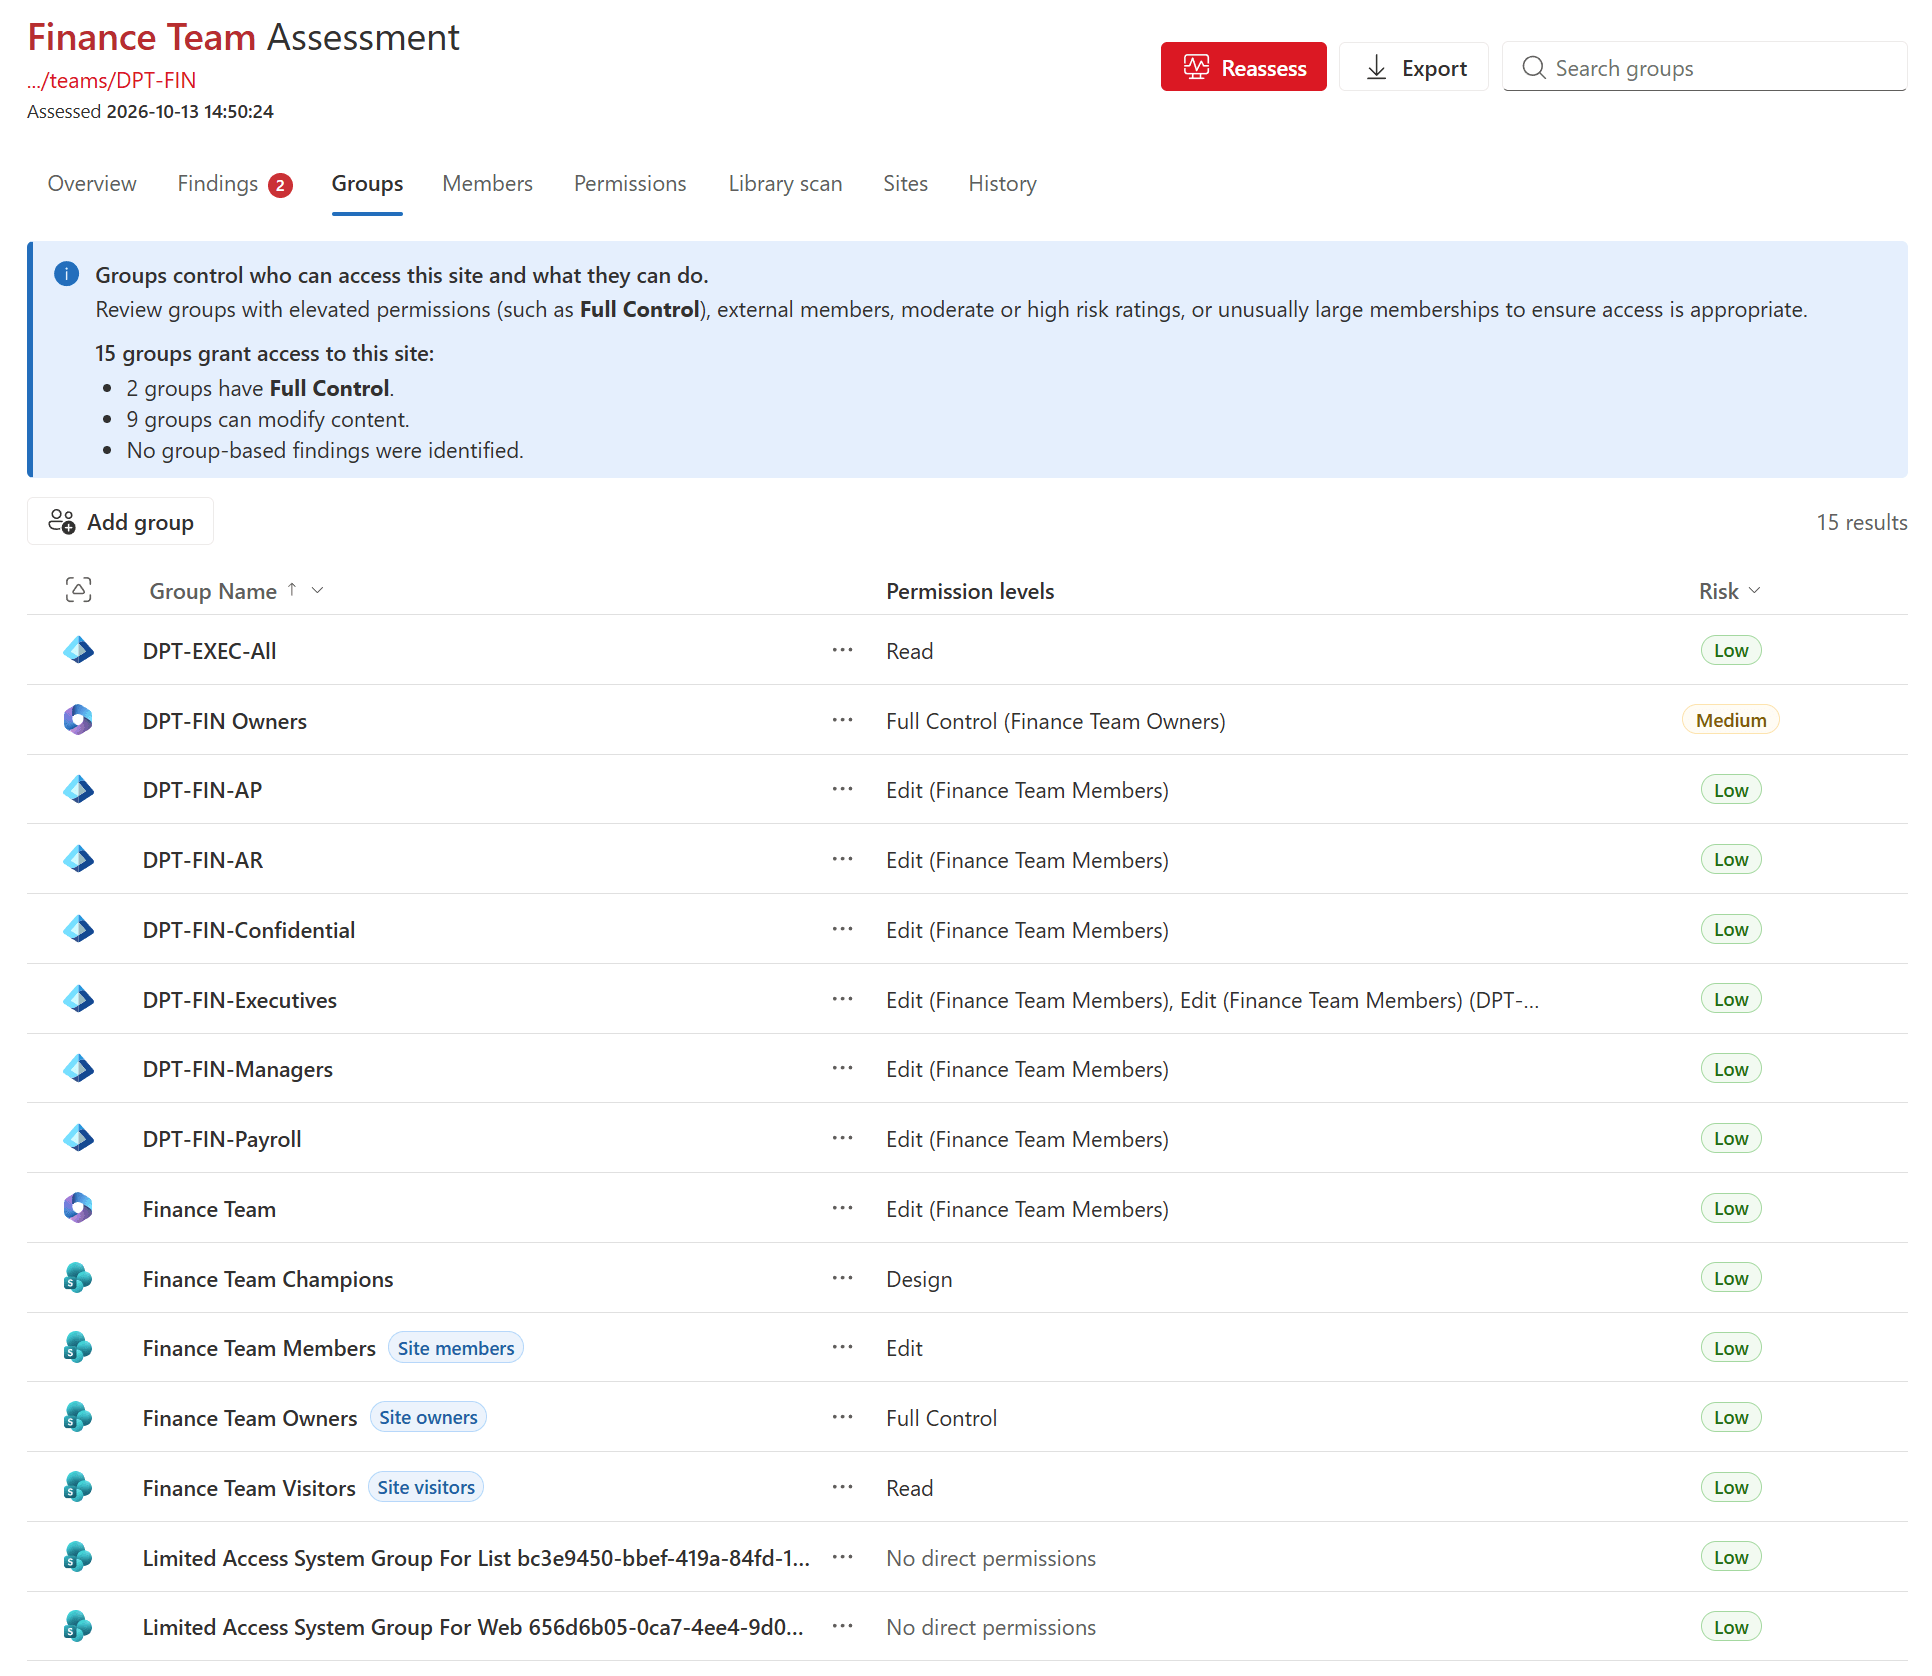
Task: Open the Findings tab
Action: pyautogui.click(x=235, y=184)
